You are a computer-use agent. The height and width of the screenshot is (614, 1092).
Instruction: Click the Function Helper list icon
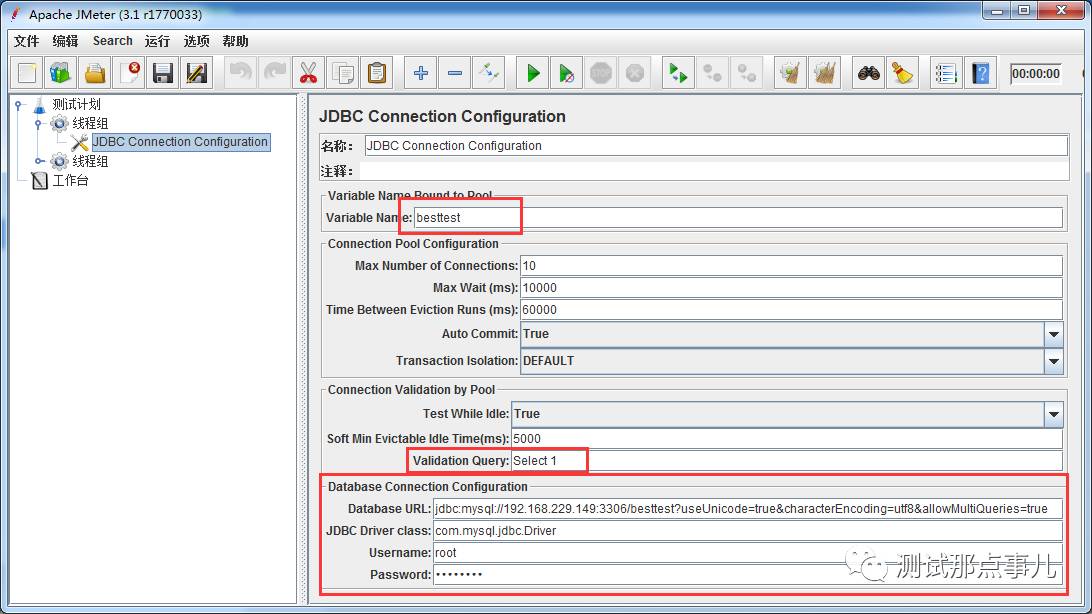[x=946, y=73]
